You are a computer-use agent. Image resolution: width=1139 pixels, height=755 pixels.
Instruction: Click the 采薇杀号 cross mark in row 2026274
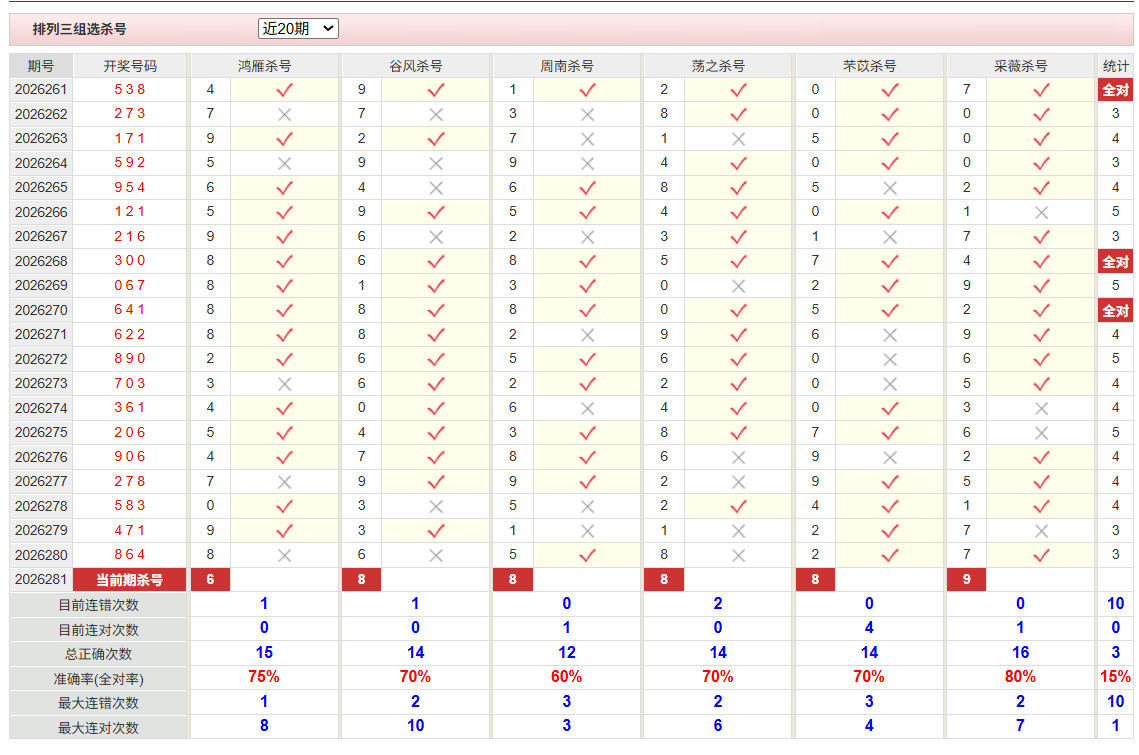pos(1042,409)
